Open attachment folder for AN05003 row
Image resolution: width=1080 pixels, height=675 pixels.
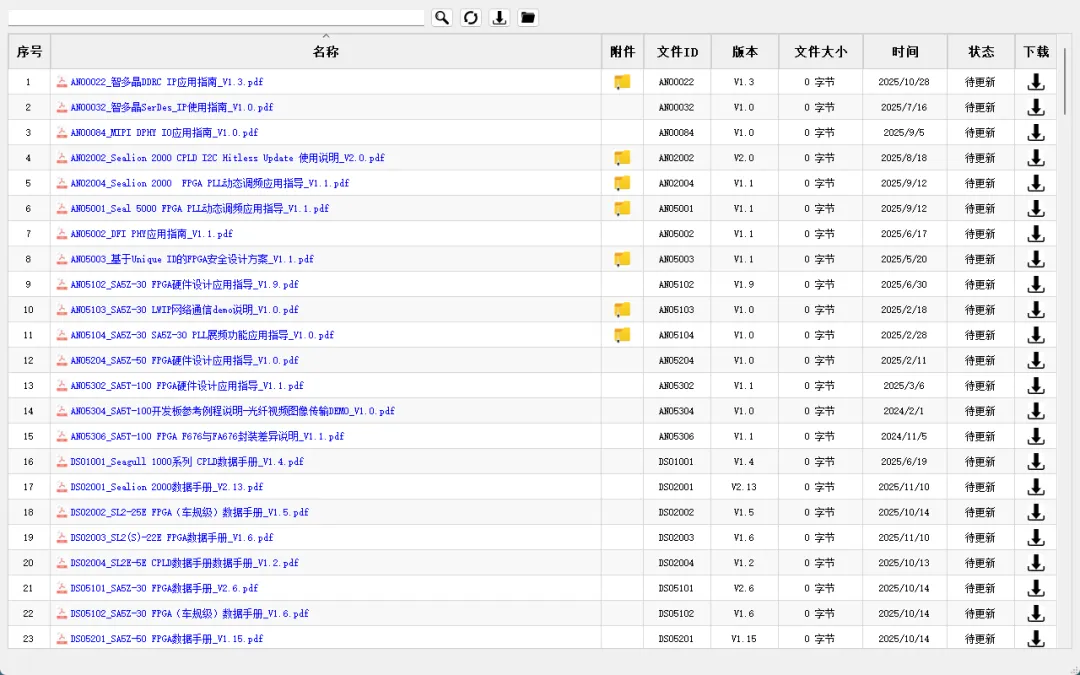click(622, 259)
